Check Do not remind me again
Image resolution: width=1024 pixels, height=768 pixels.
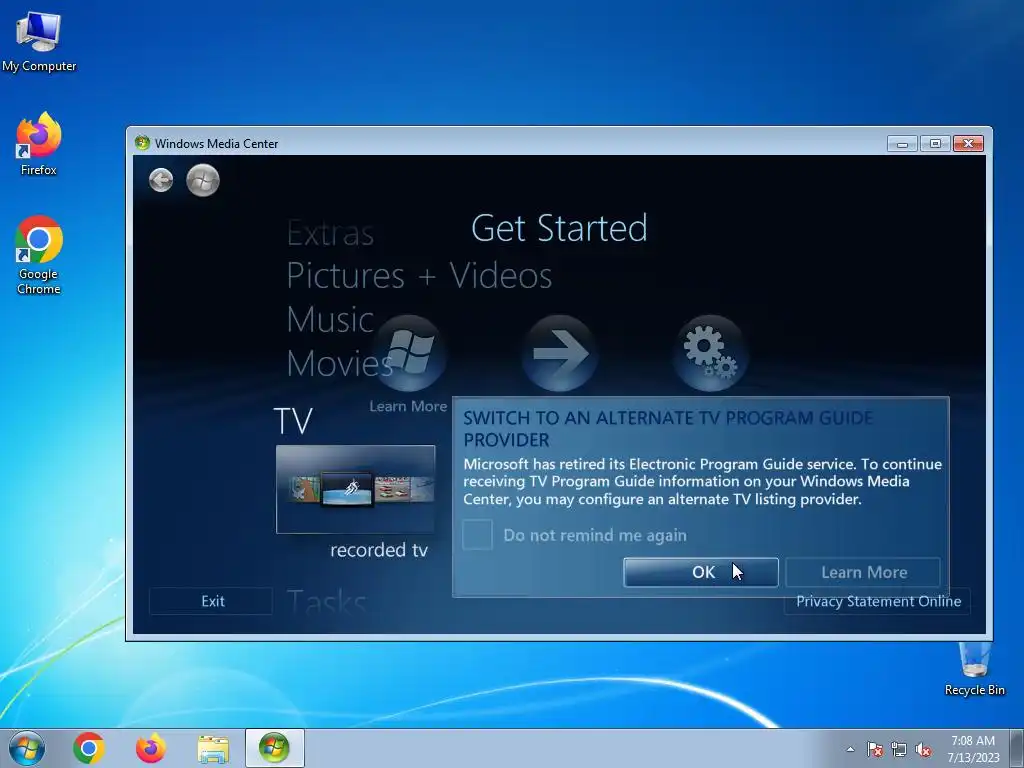click(x=477, y=535)
